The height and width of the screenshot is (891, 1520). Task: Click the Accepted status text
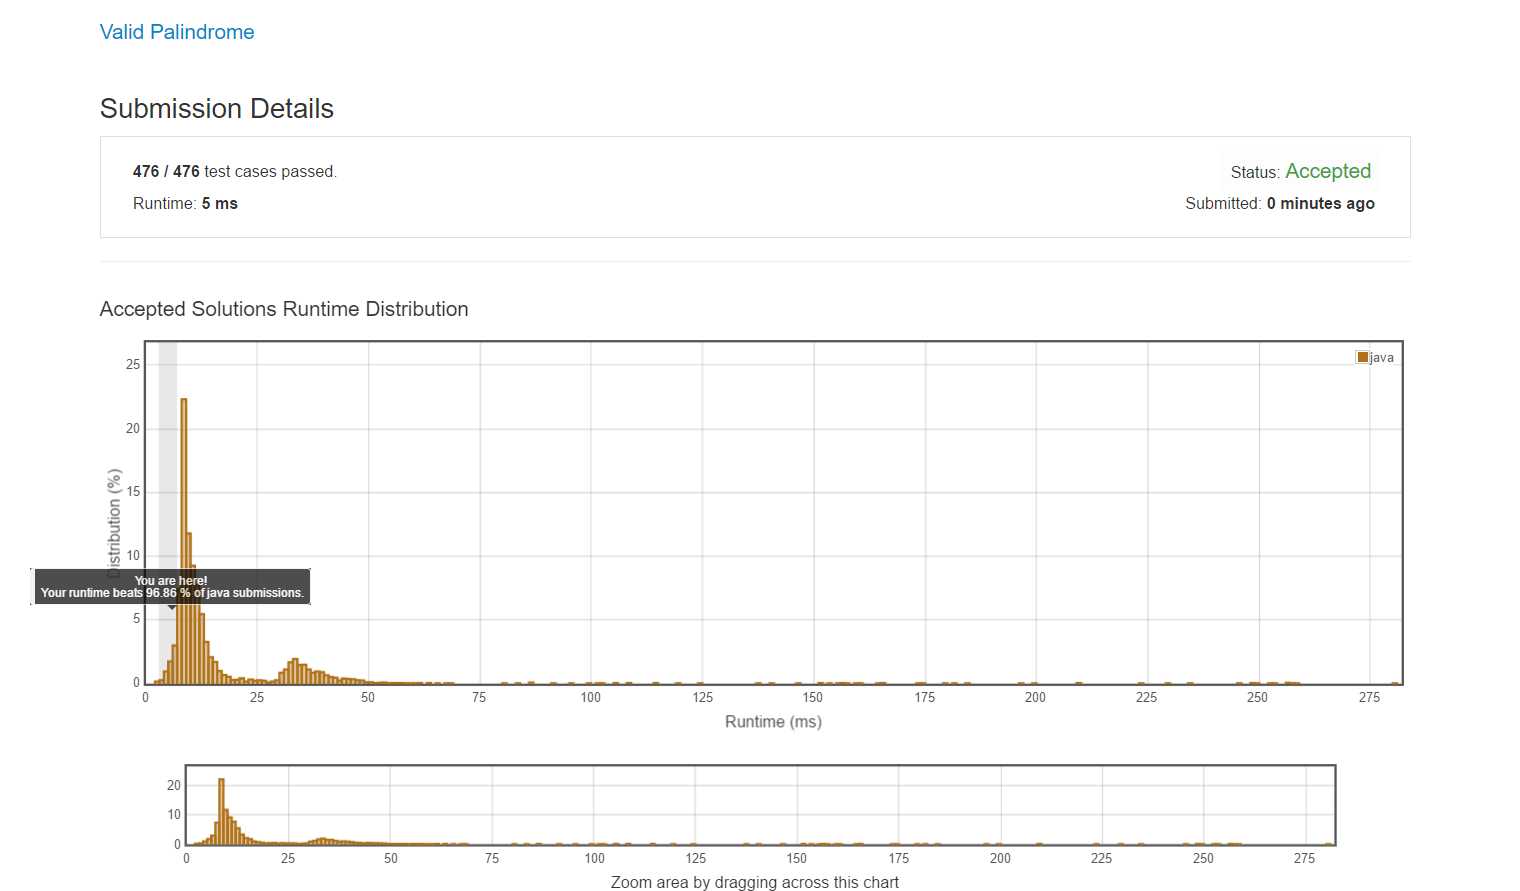tap(1328, 171)
